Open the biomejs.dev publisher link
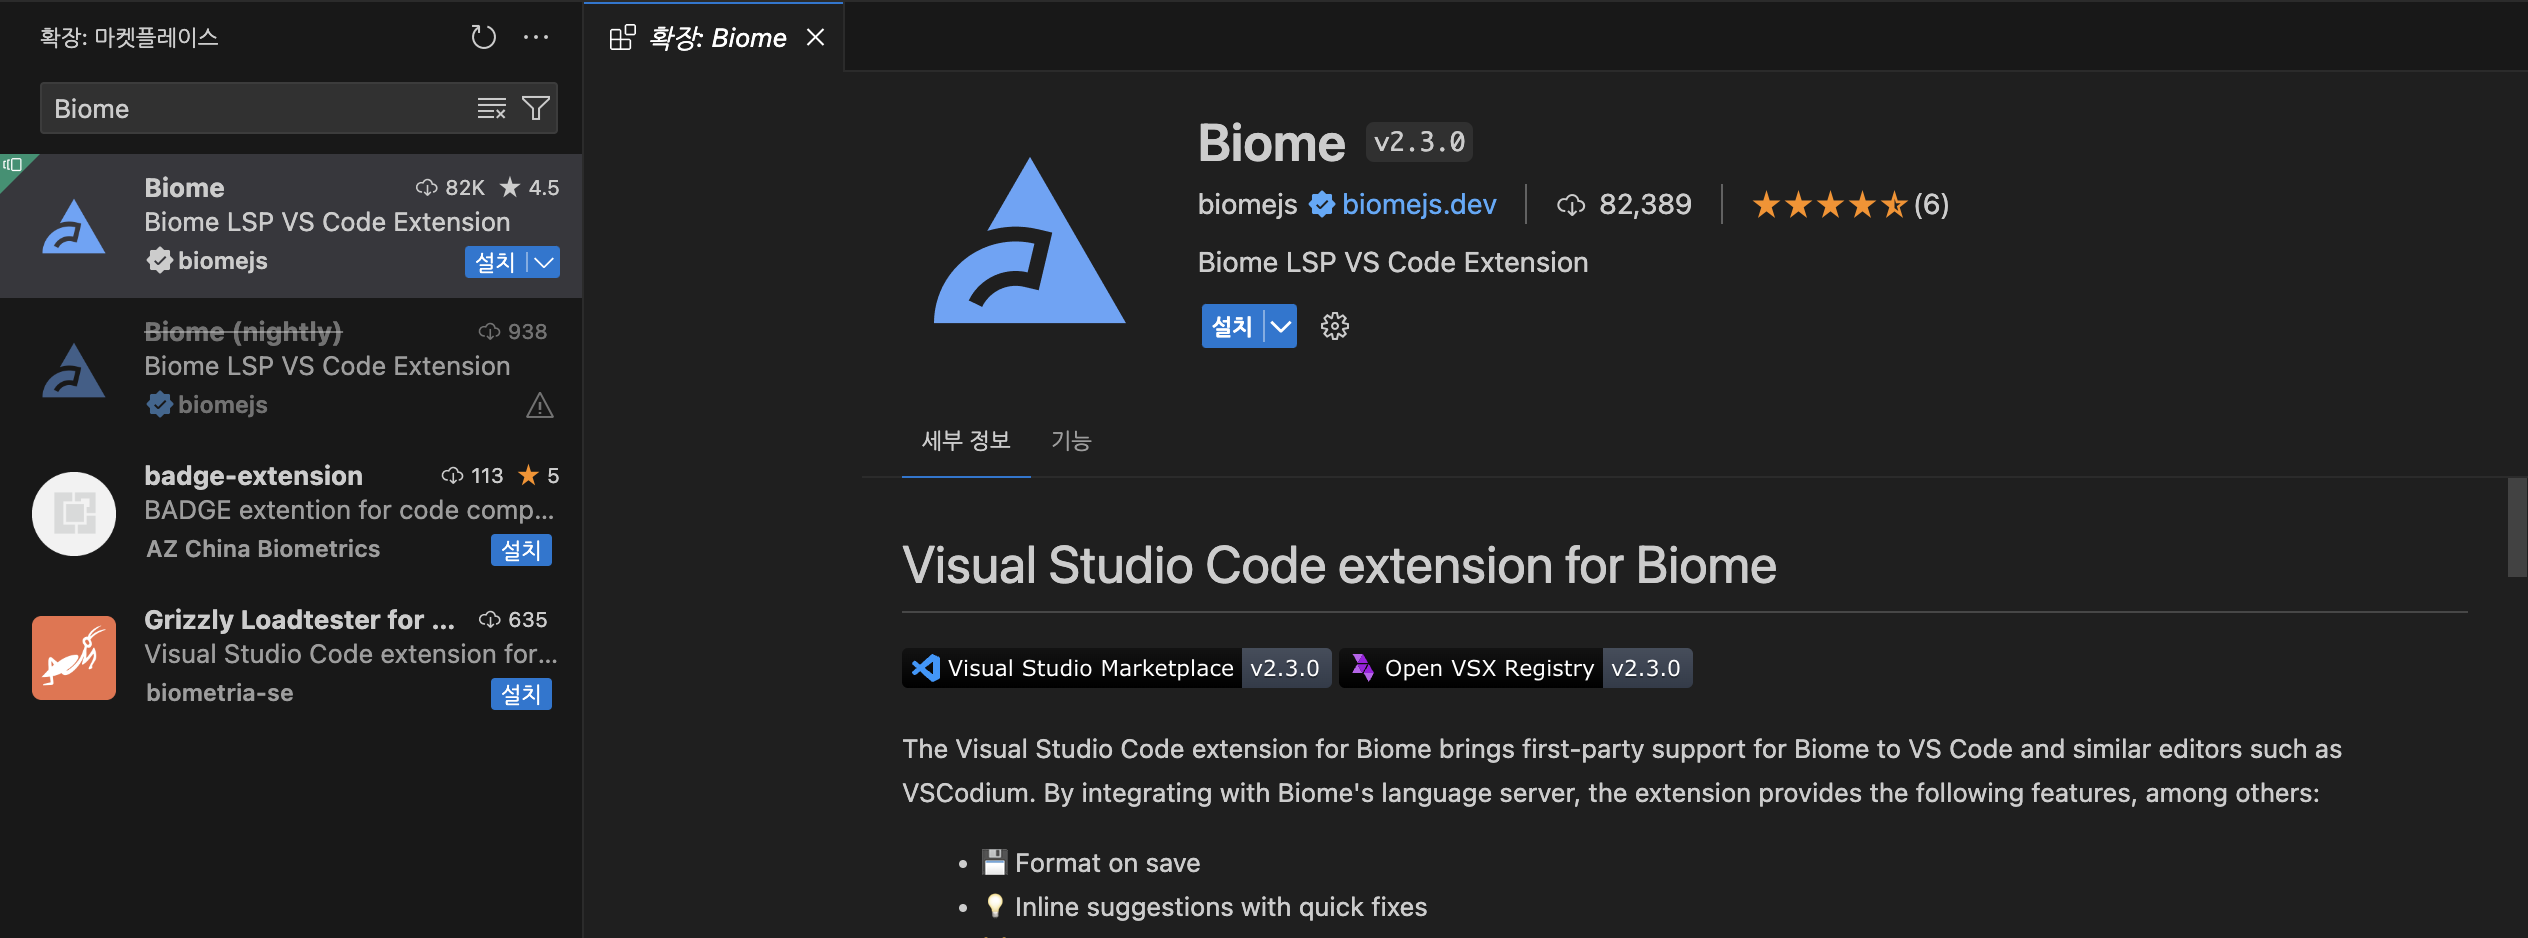Viewport: 2528px width, 938px height. click(1418, 204)
